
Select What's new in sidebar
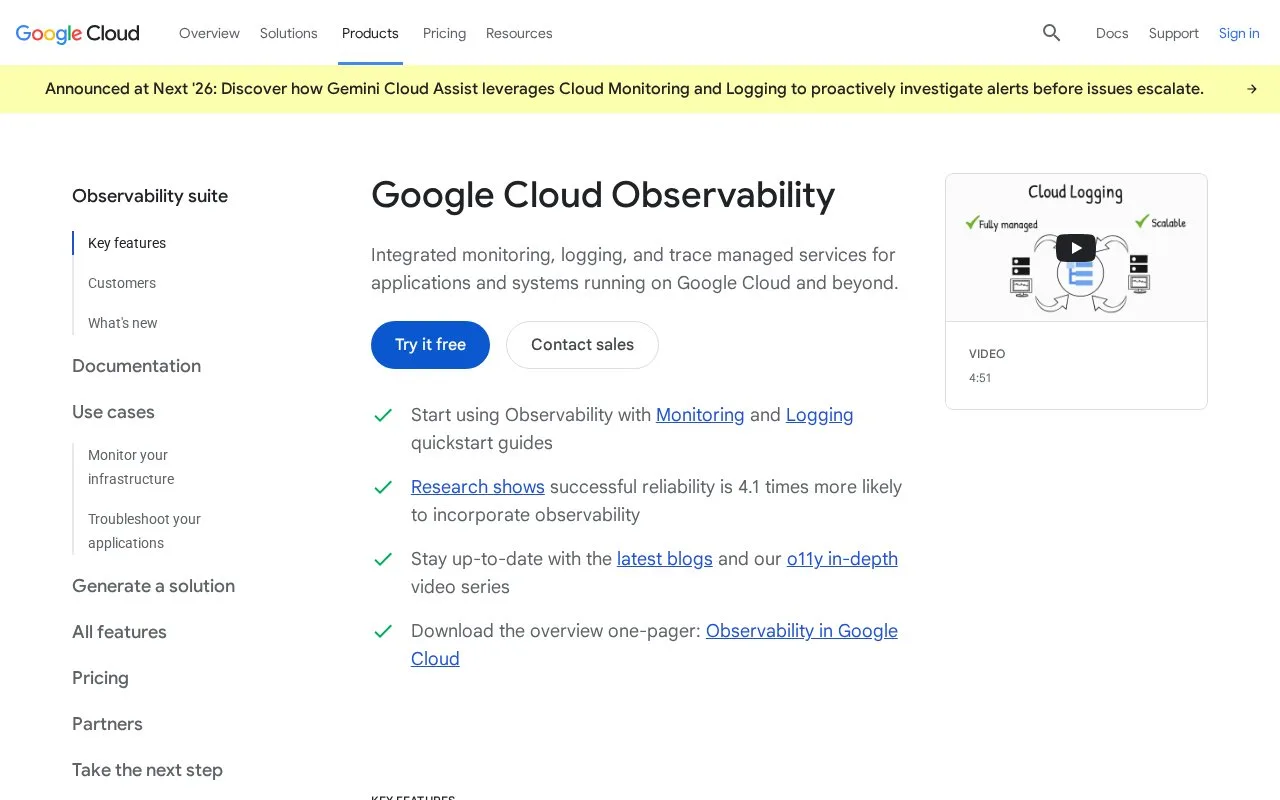(123, 323)
